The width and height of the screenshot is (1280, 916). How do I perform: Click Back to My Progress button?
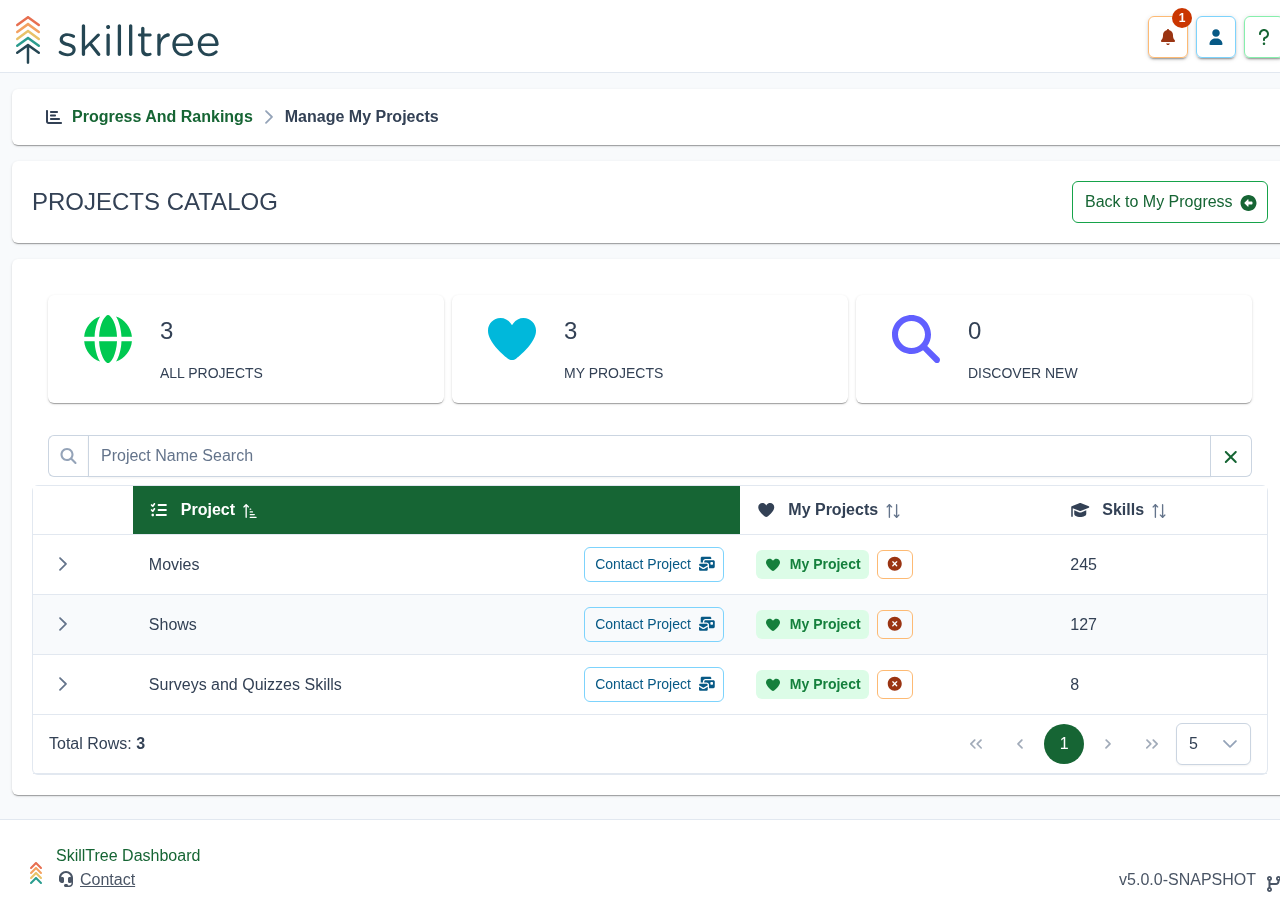[1169, 202]
